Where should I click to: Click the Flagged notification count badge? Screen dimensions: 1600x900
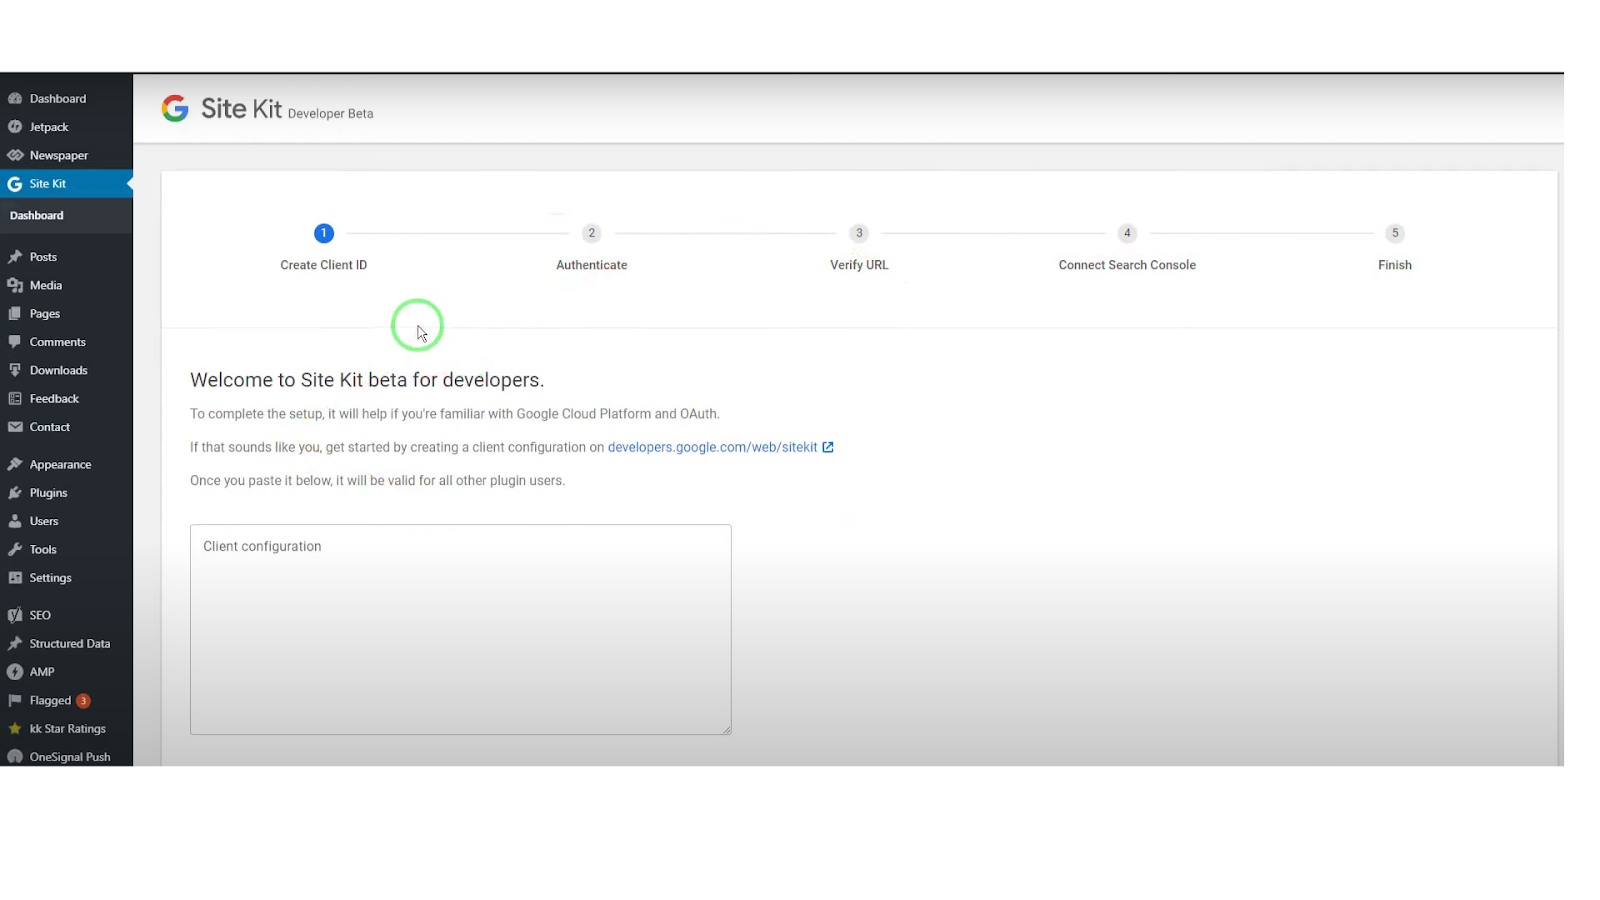pos(83,701)
